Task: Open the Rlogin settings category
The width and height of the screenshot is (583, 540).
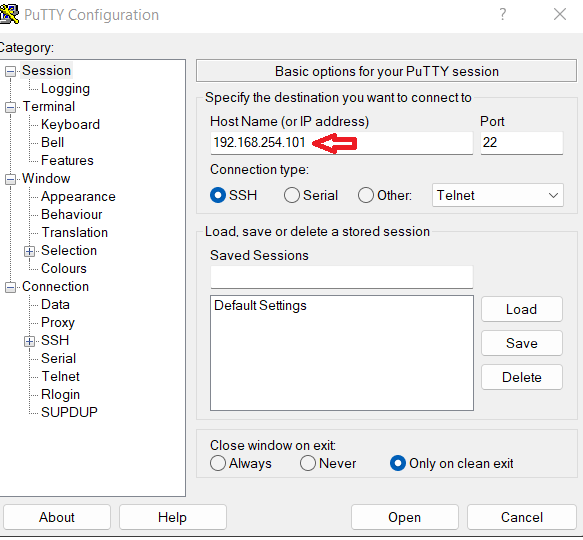Action: coord(60,395)
